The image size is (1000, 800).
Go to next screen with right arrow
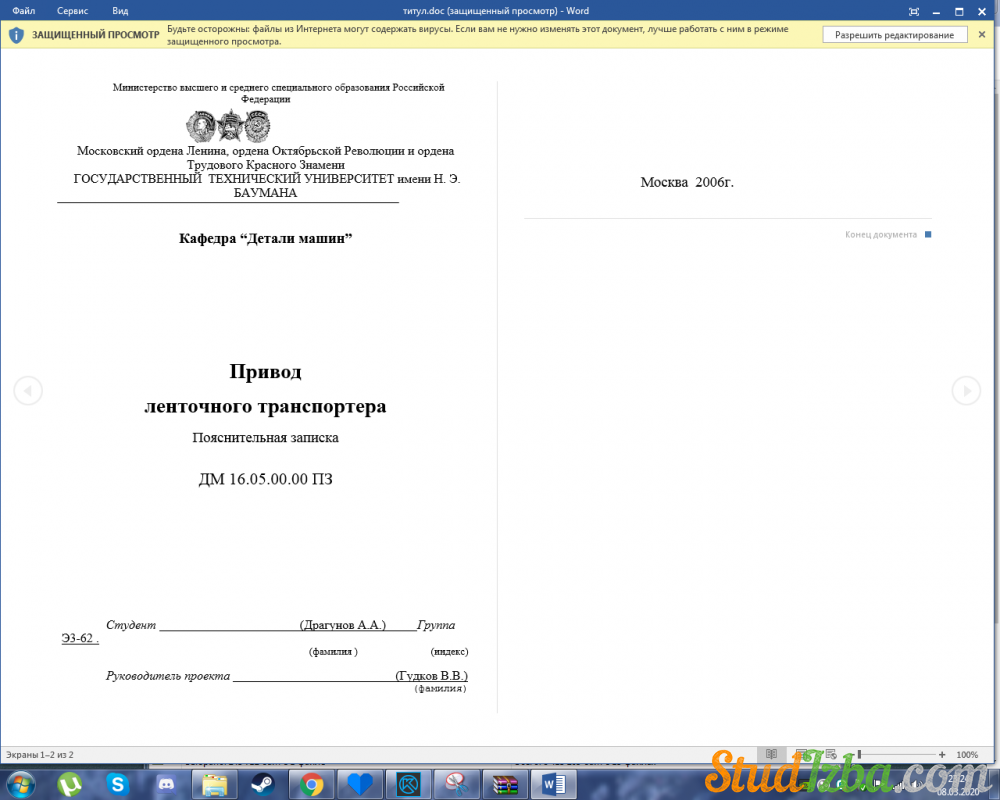click(x=966, y=390)
